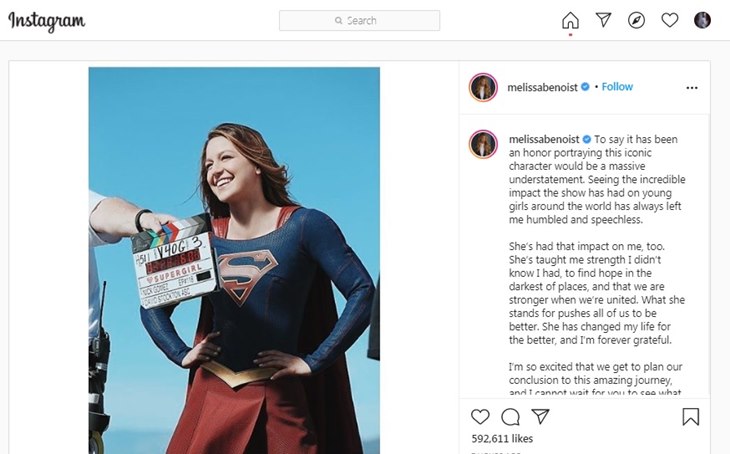Viewport: 730px width, 454px height.
Task: Click the Search field
Action: tap(359, 20)
